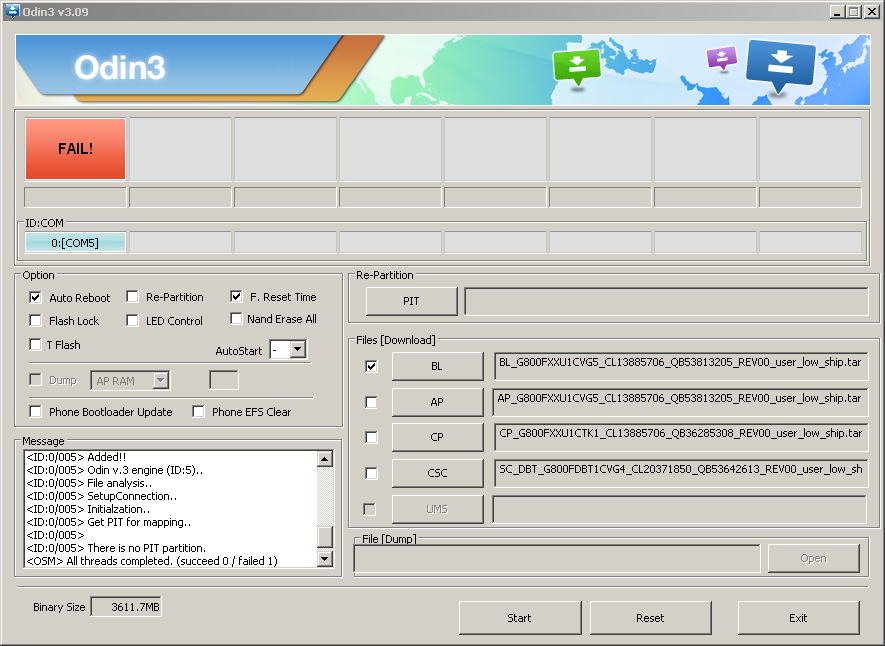Click the red FAIL! status box
885x646 pixels.
click(x=75, y=149)
